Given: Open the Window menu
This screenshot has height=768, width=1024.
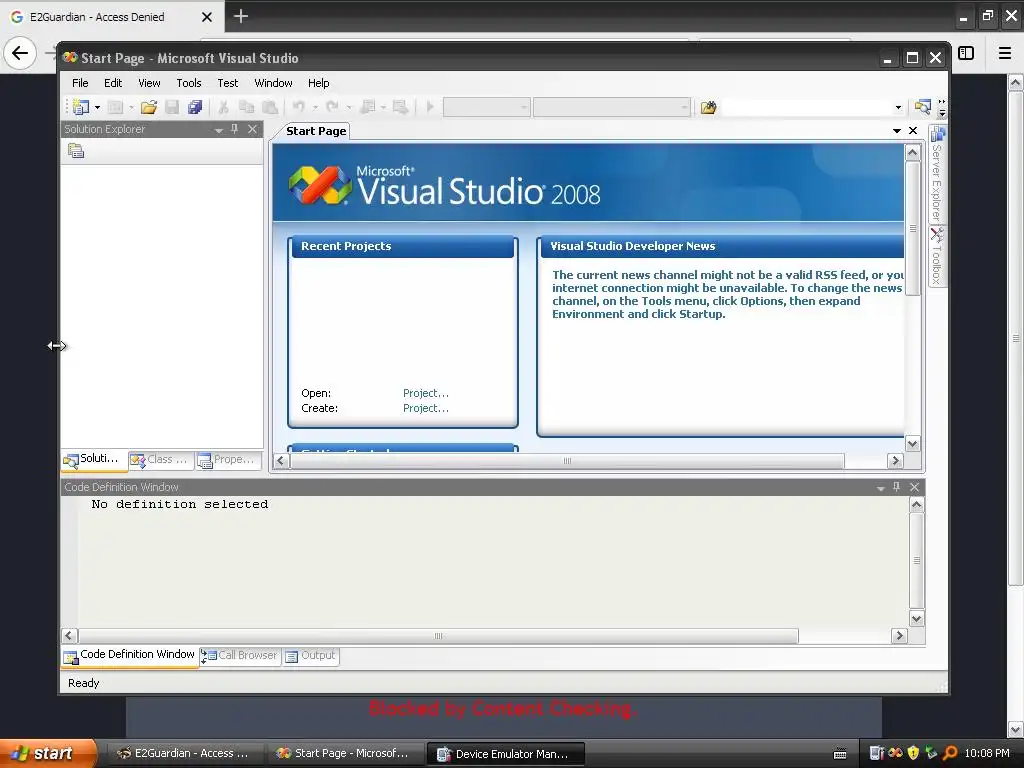Looking at the screenshot, I should click(x=273, y=83).
